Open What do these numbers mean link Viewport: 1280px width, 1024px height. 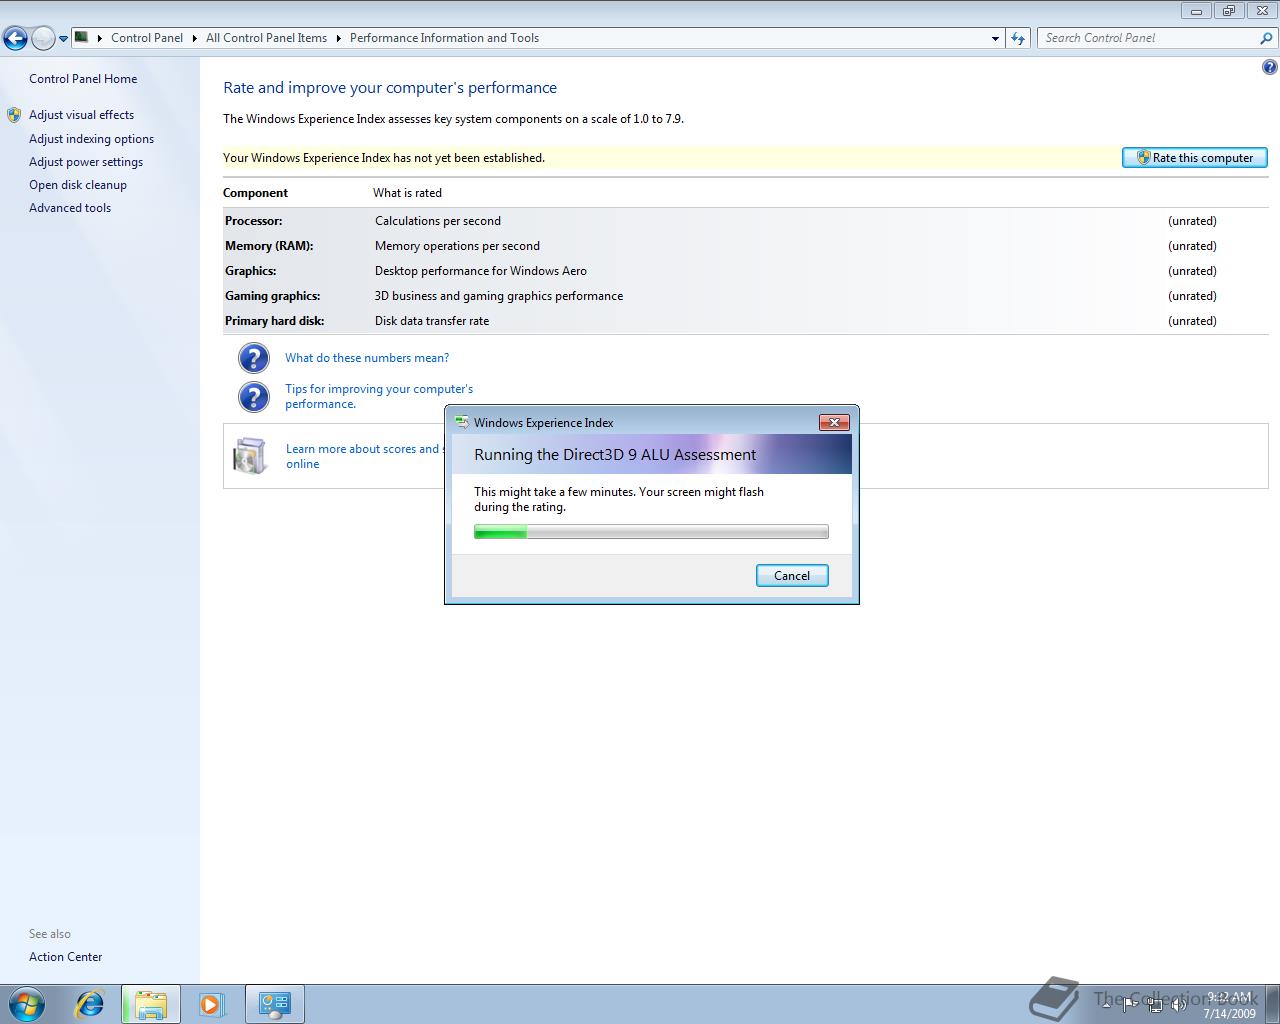click(x=367, y=358)
